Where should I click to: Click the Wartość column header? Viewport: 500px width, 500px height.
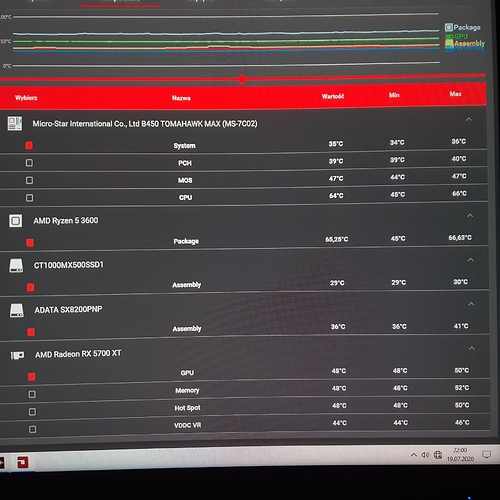333,96
